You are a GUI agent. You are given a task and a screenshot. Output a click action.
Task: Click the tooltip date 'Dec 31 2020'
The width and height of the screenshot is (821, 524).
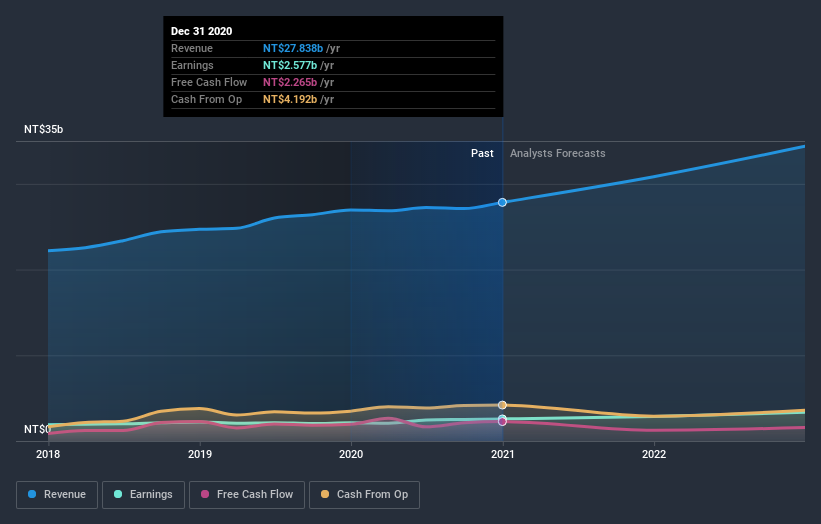[202, 31]
